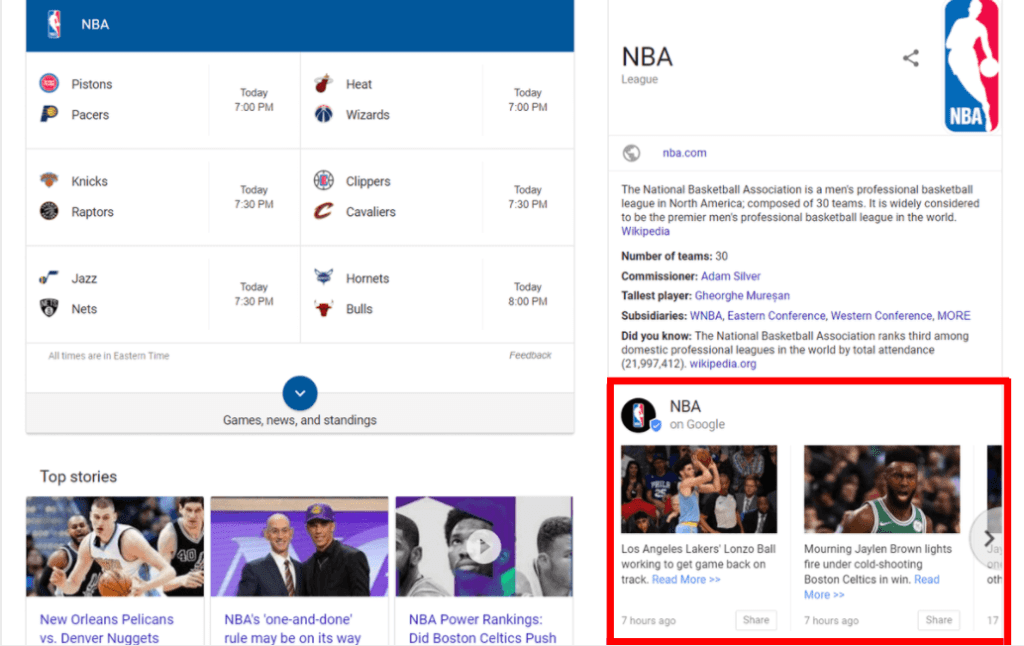
Task: Select the Raptors team logo
Action: pyautogui.click(x=49, y=211)
